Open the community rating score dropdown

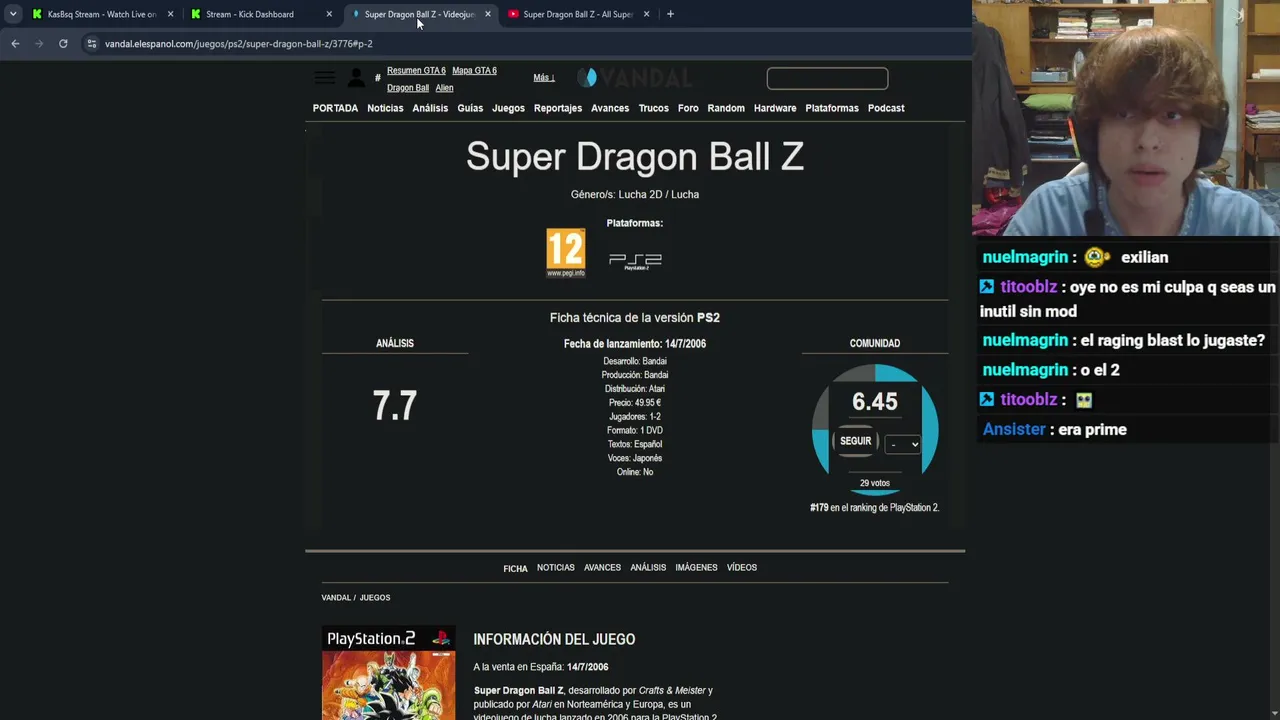click(903, 444)
